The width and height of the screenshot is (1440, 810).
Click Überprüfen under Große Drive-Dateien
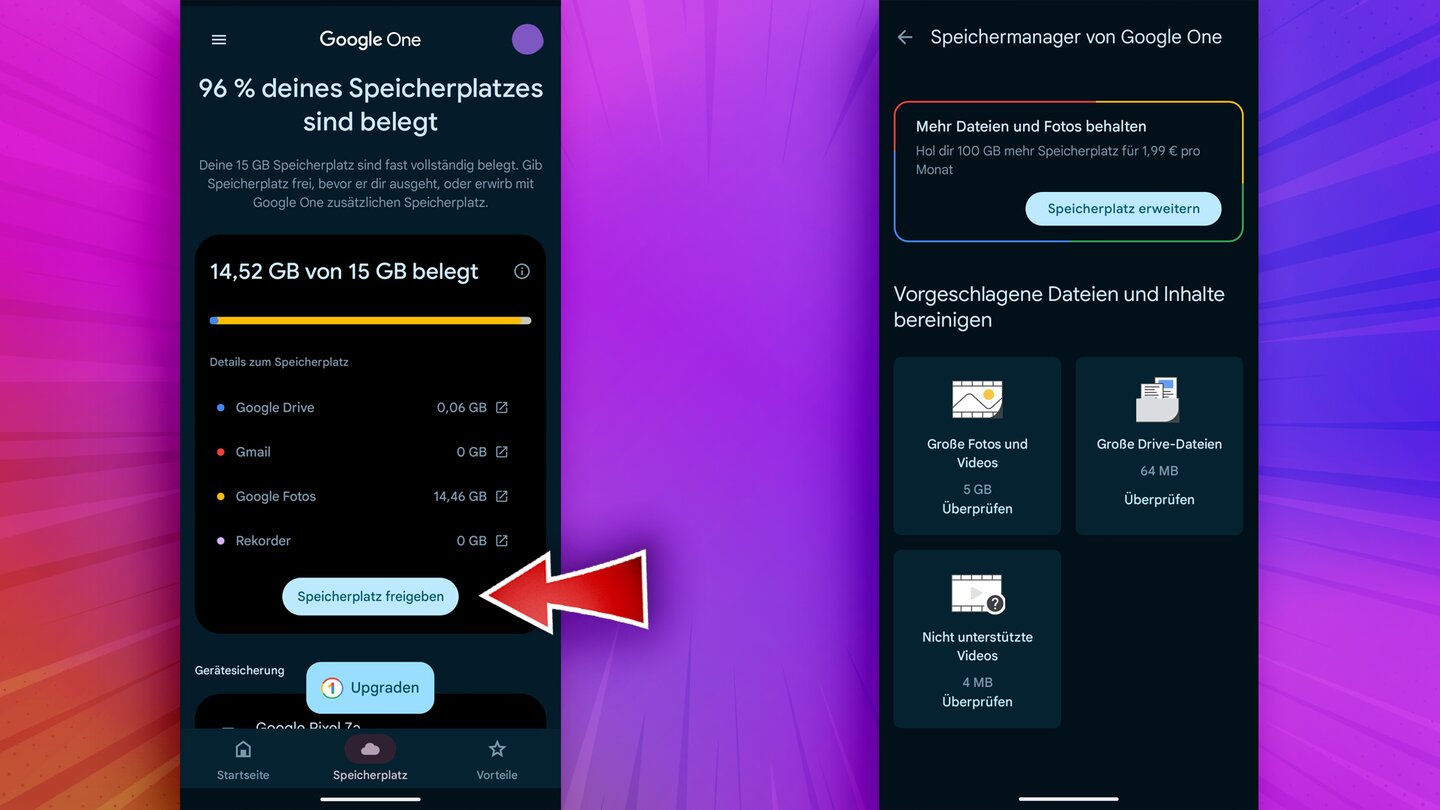1159,499
